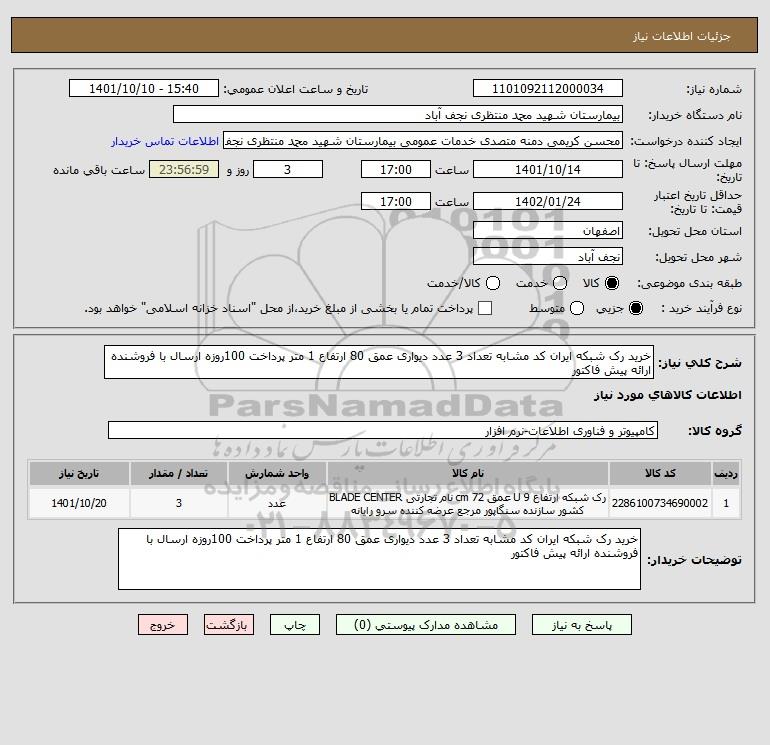
Task: Select the متوسط purchase type radio
Action: (577, 308)
